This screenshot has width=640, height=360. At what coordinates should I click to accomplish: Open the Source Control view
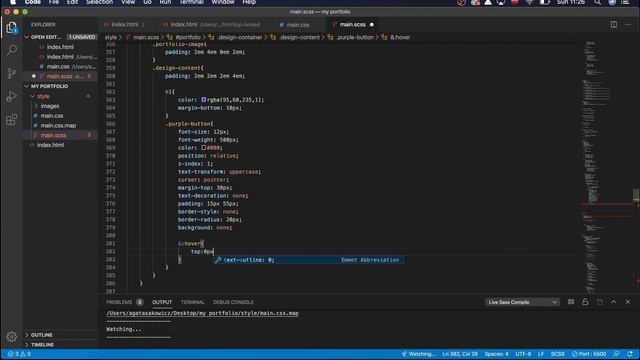pos(11,73)
